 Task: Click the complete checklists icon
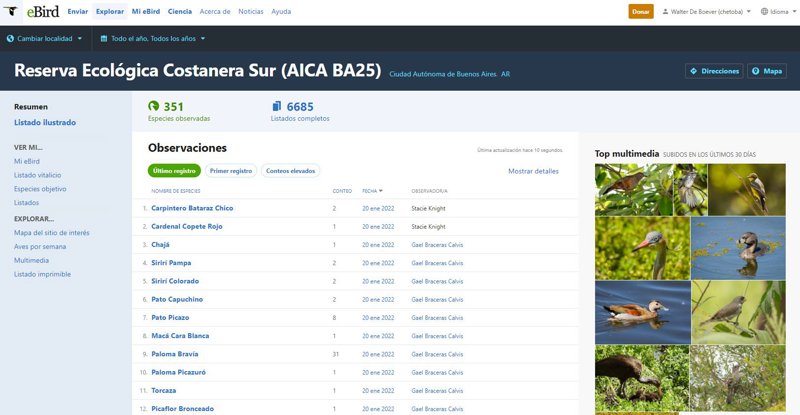click(277, 106)
